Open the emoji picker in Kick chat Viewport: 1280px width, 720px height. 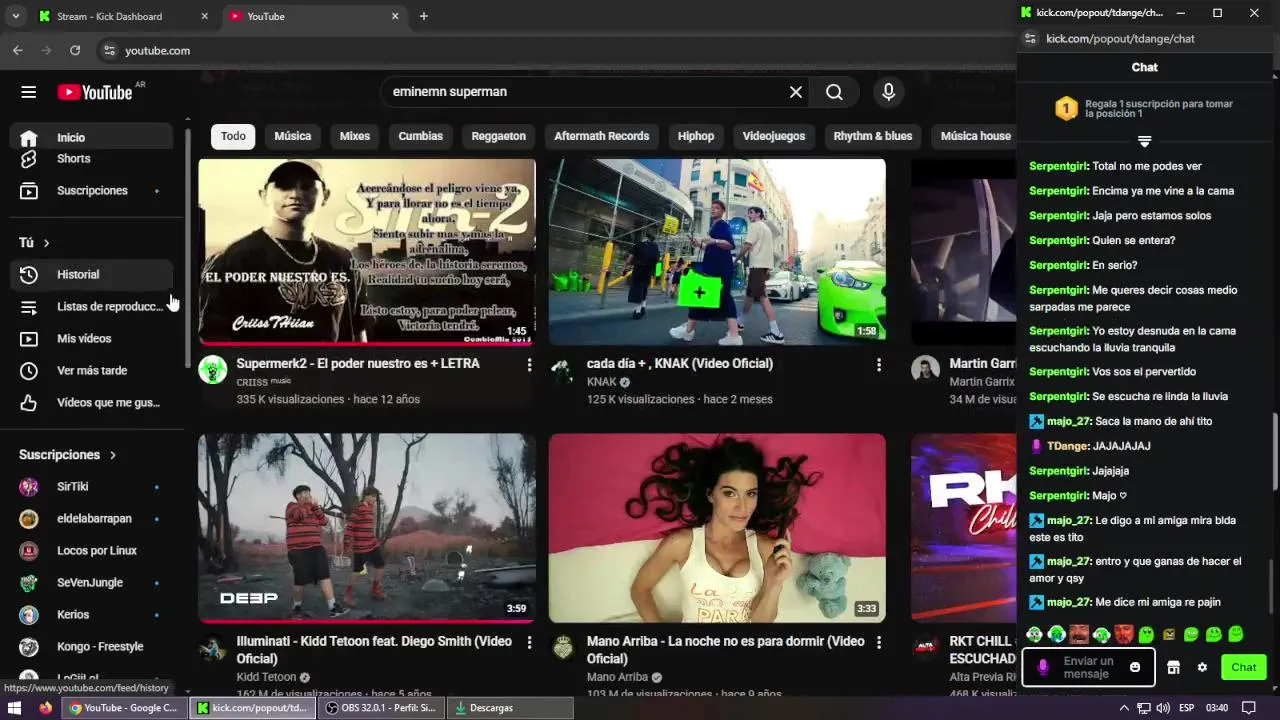1135,667
